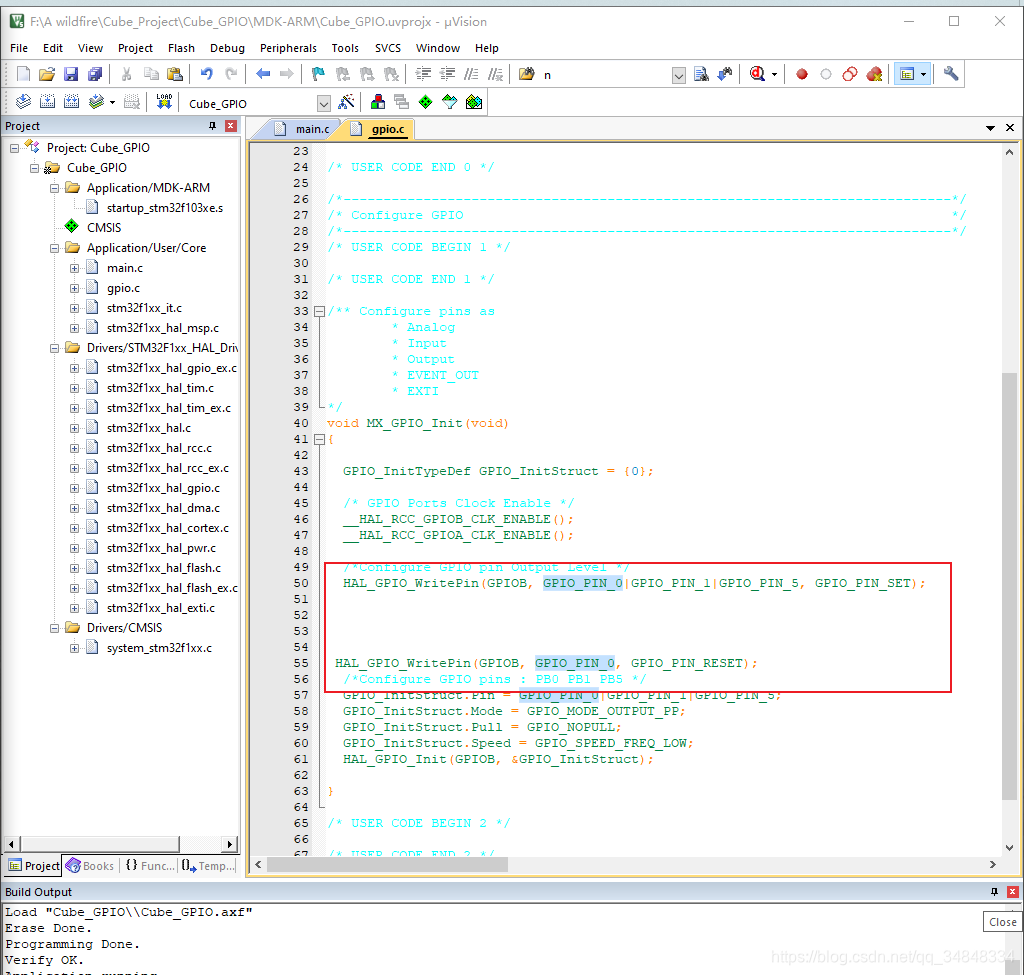Select stm32f1xx_hal_gpio.c in project tree
The height and width of the screenshot is (975, 1024).
pyautogui.click(x=163, y=488)
